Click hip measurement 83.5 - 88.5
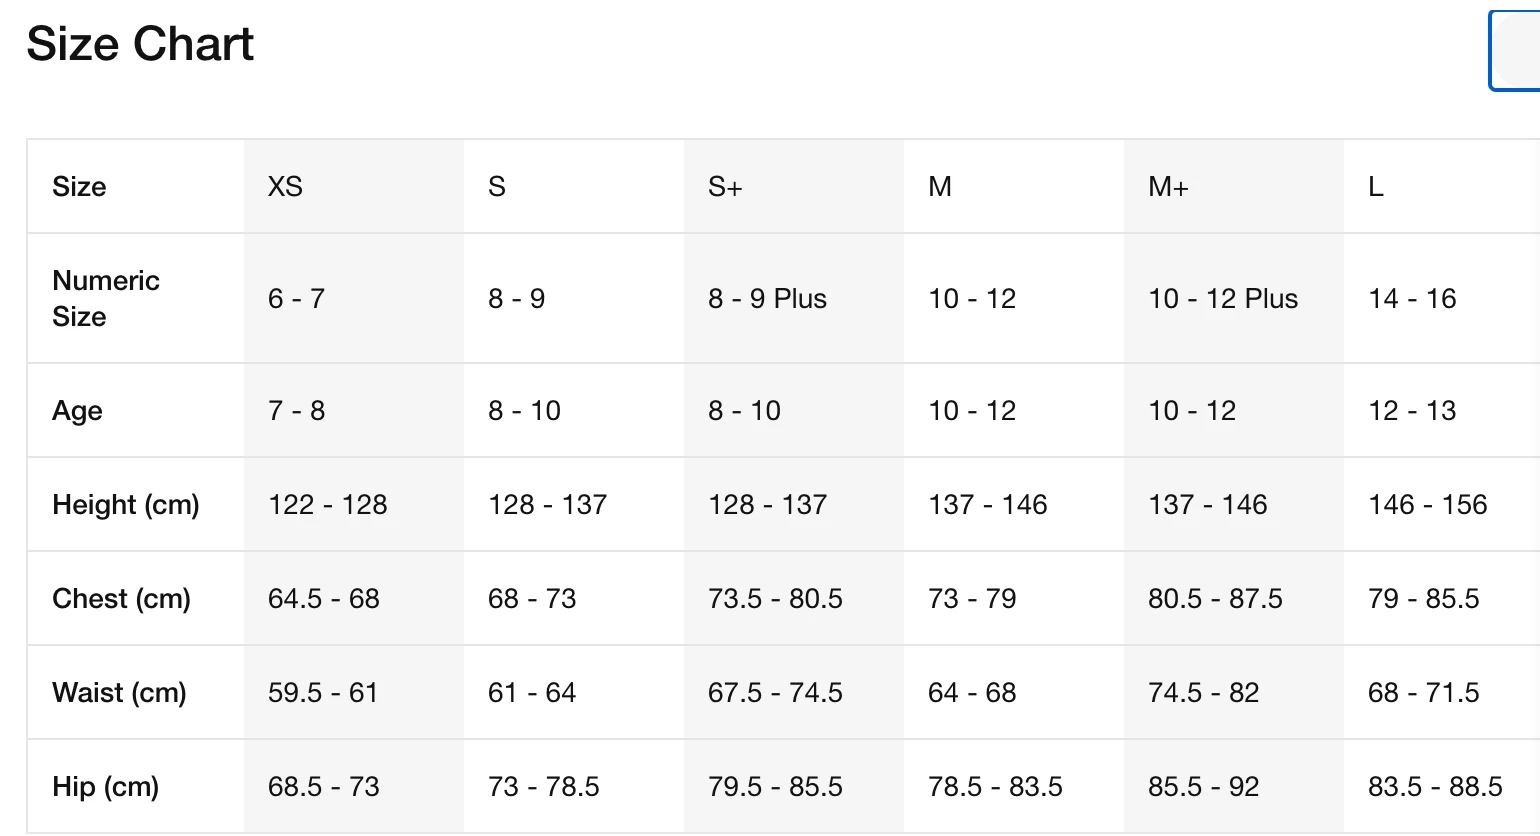This screenshot has width=1540, height=836. (x=1435, y=787)
